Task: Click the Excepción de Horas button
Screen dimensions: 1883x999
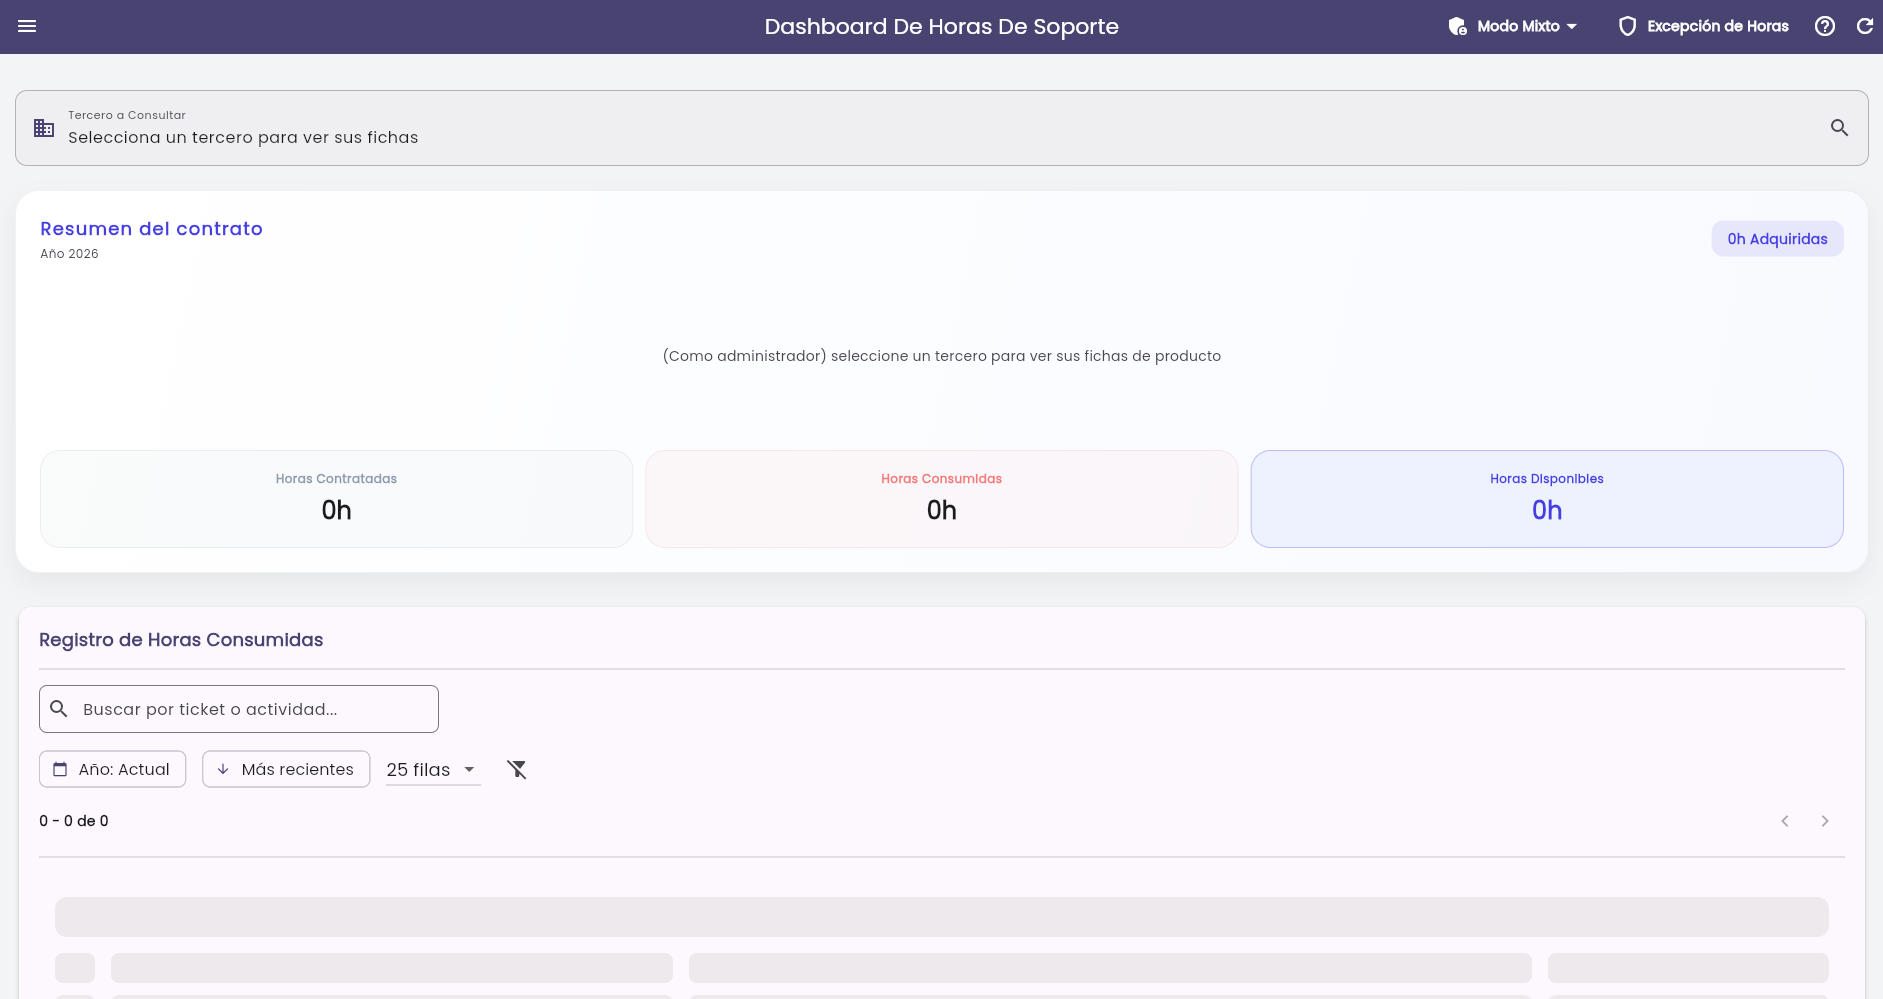Action: (x=1704, y=26)
